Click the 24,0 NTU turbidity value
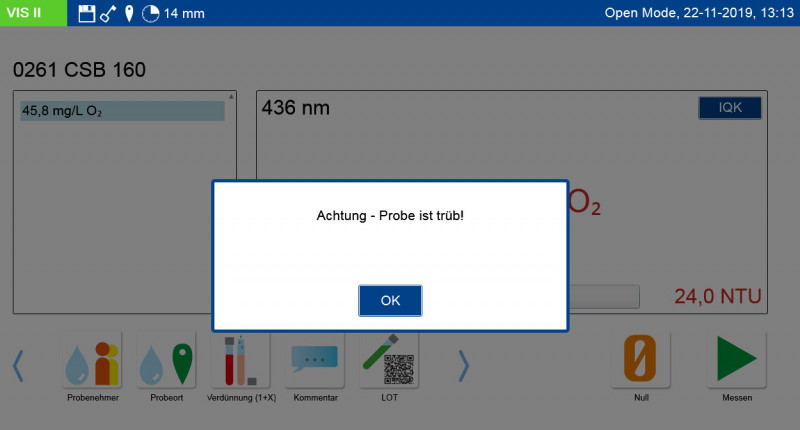This screenshot has width=800, height=430. 718,296
